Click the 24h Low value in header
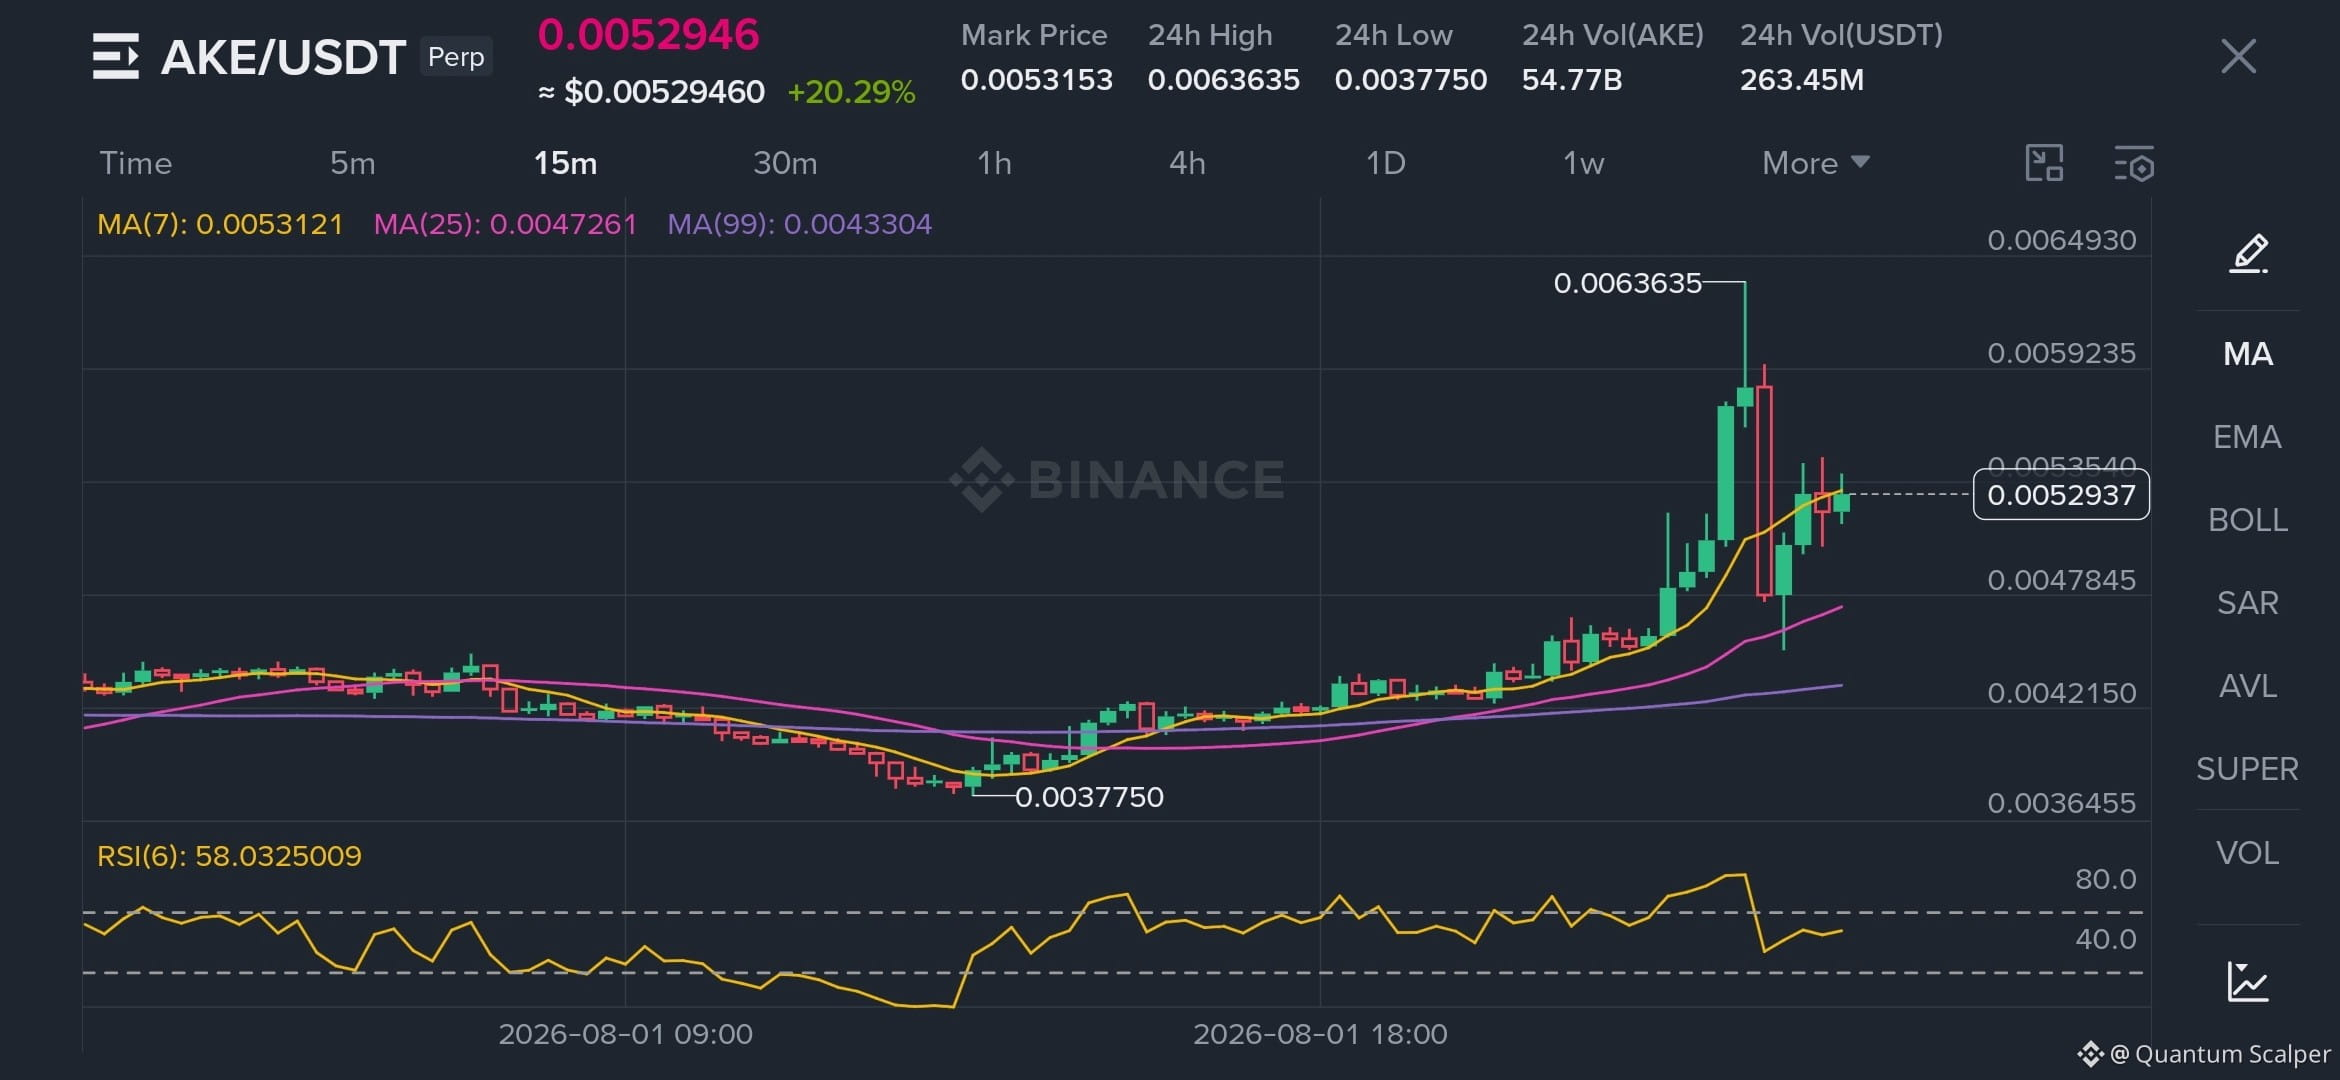 tap(1411, 80)
